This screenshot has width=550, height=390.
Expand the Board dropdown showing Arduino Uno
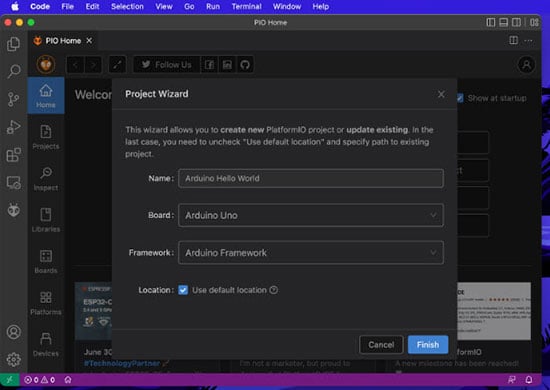tap(311, 215)
